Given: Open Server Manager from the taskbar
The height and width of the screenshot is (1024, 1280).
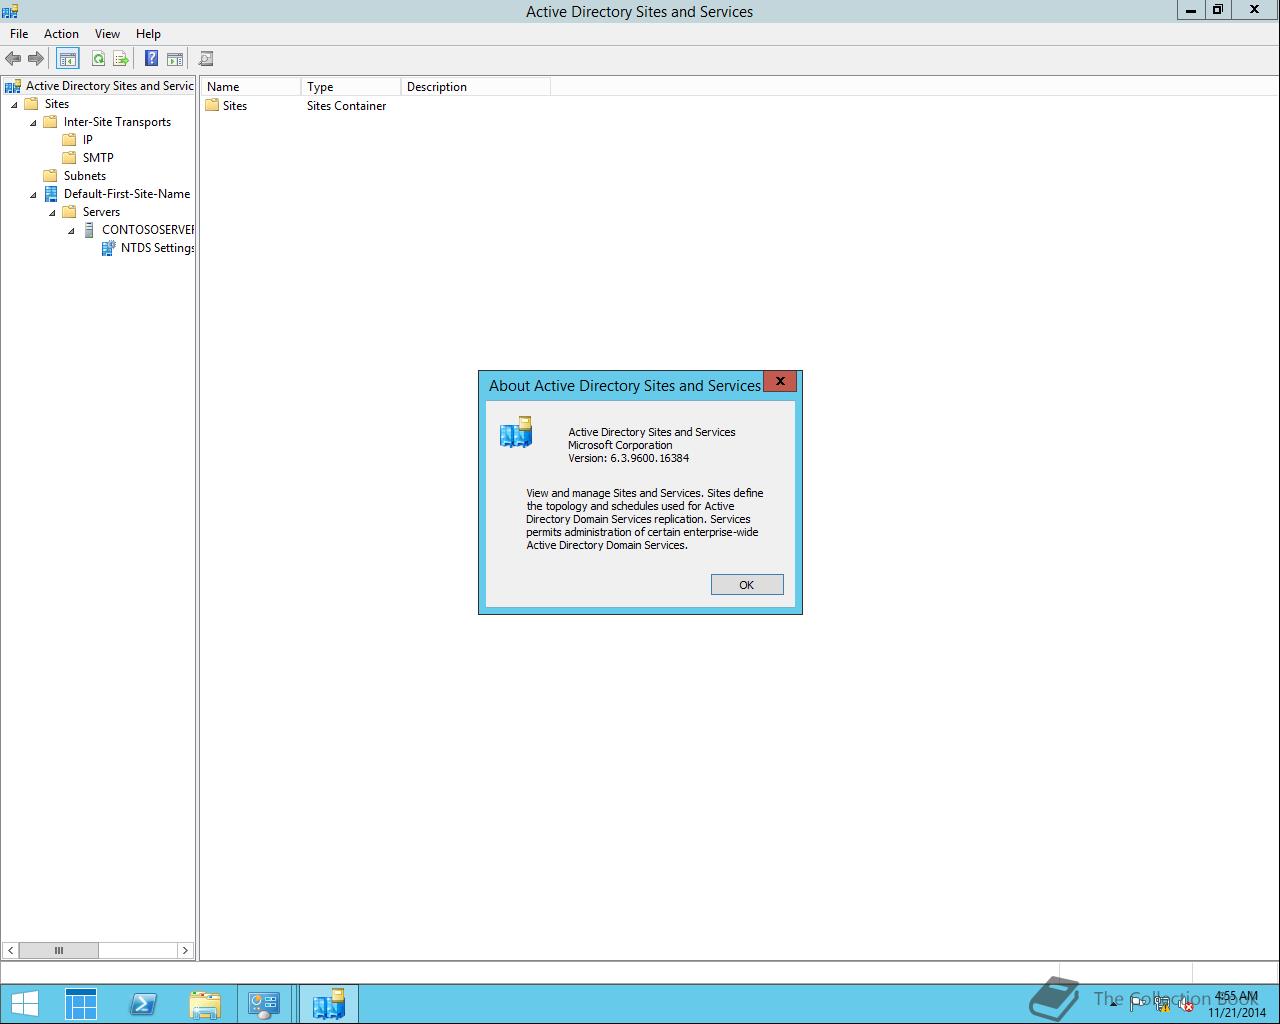Looking at the screenshot, I should pyautogui.click(x=81, y=1004).
